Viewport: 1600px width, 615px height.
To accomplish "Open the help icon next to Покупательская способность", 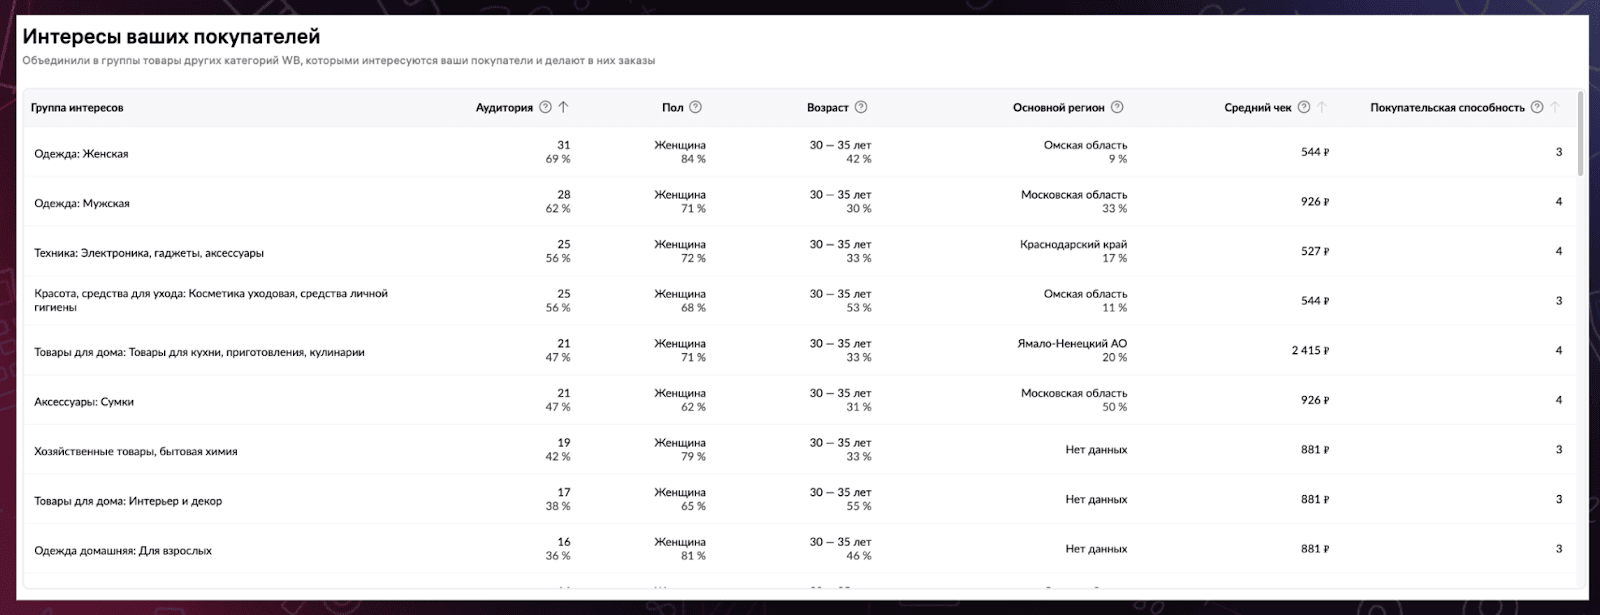I will (1537, 107).
